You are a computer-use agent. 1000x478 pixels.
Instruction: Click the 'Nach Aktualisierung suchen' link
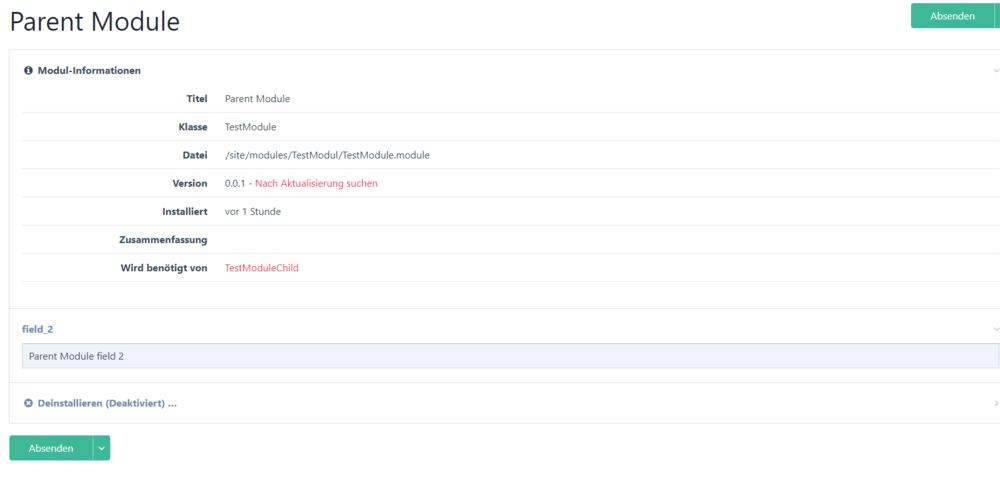(316, 184)
